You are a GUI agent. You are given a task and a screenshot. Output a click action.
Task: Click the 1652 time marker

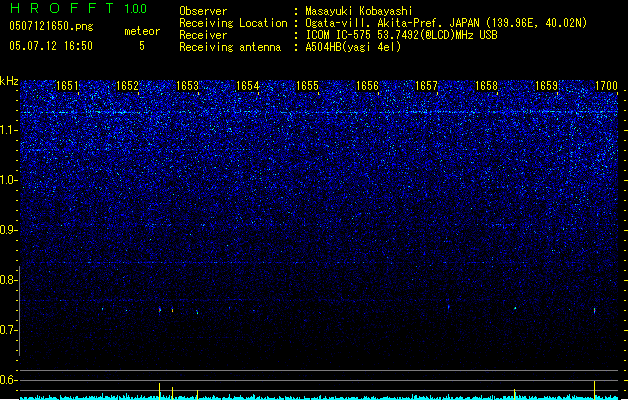127,86
